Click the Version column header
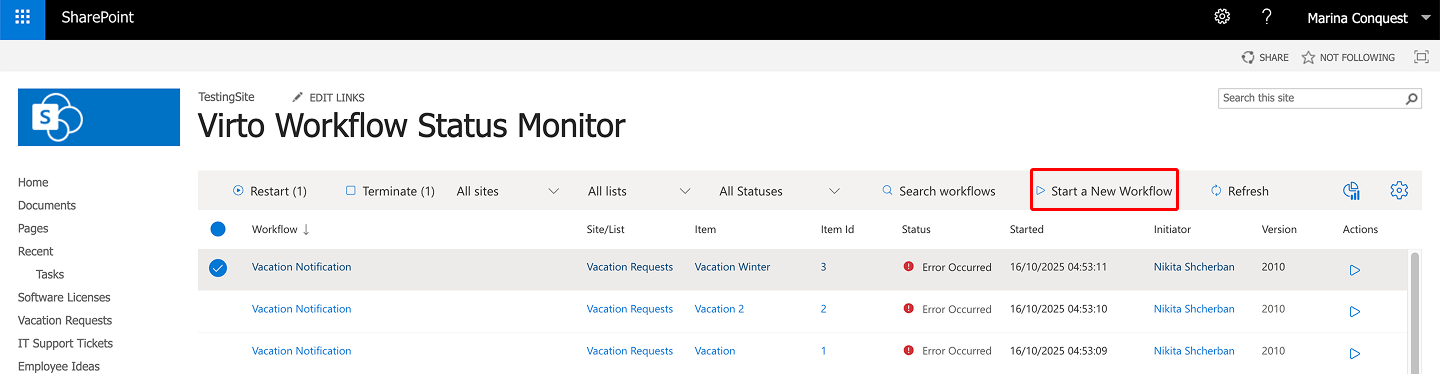 pyautogui.click(x=1279, y=229)
